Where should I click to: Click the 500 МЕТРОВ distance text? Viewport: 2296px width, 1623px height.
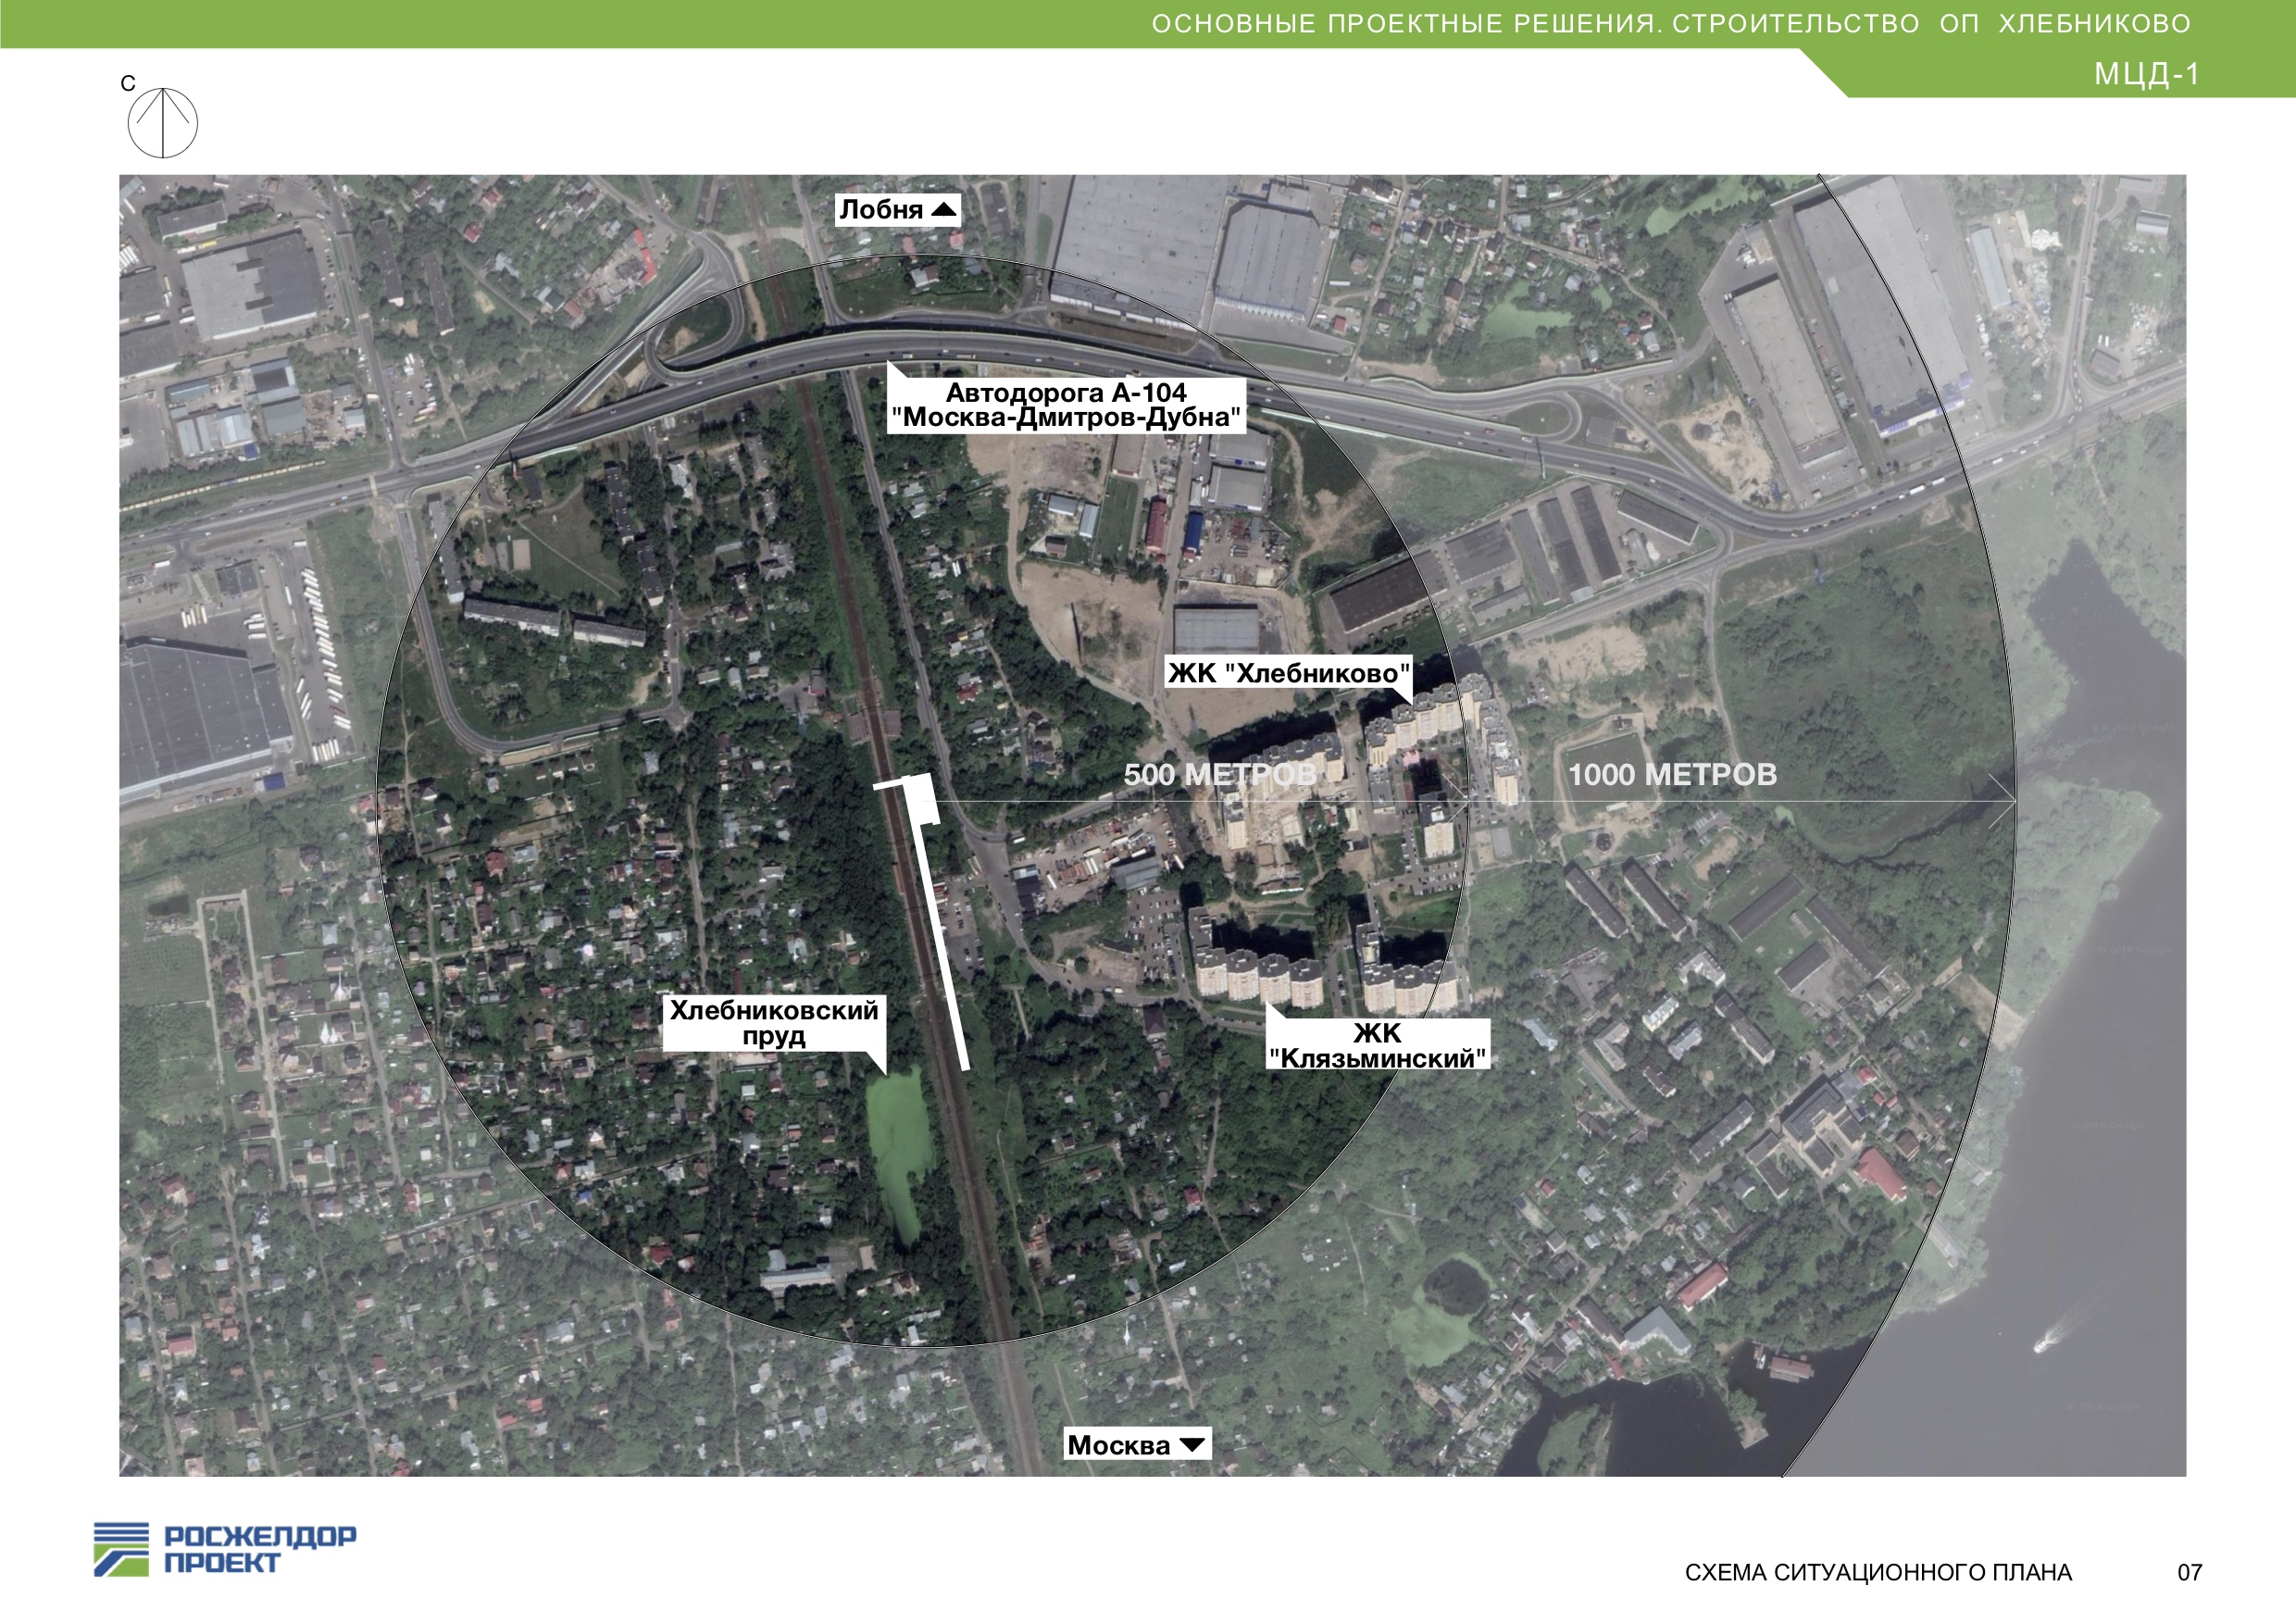pos(1219,774)
